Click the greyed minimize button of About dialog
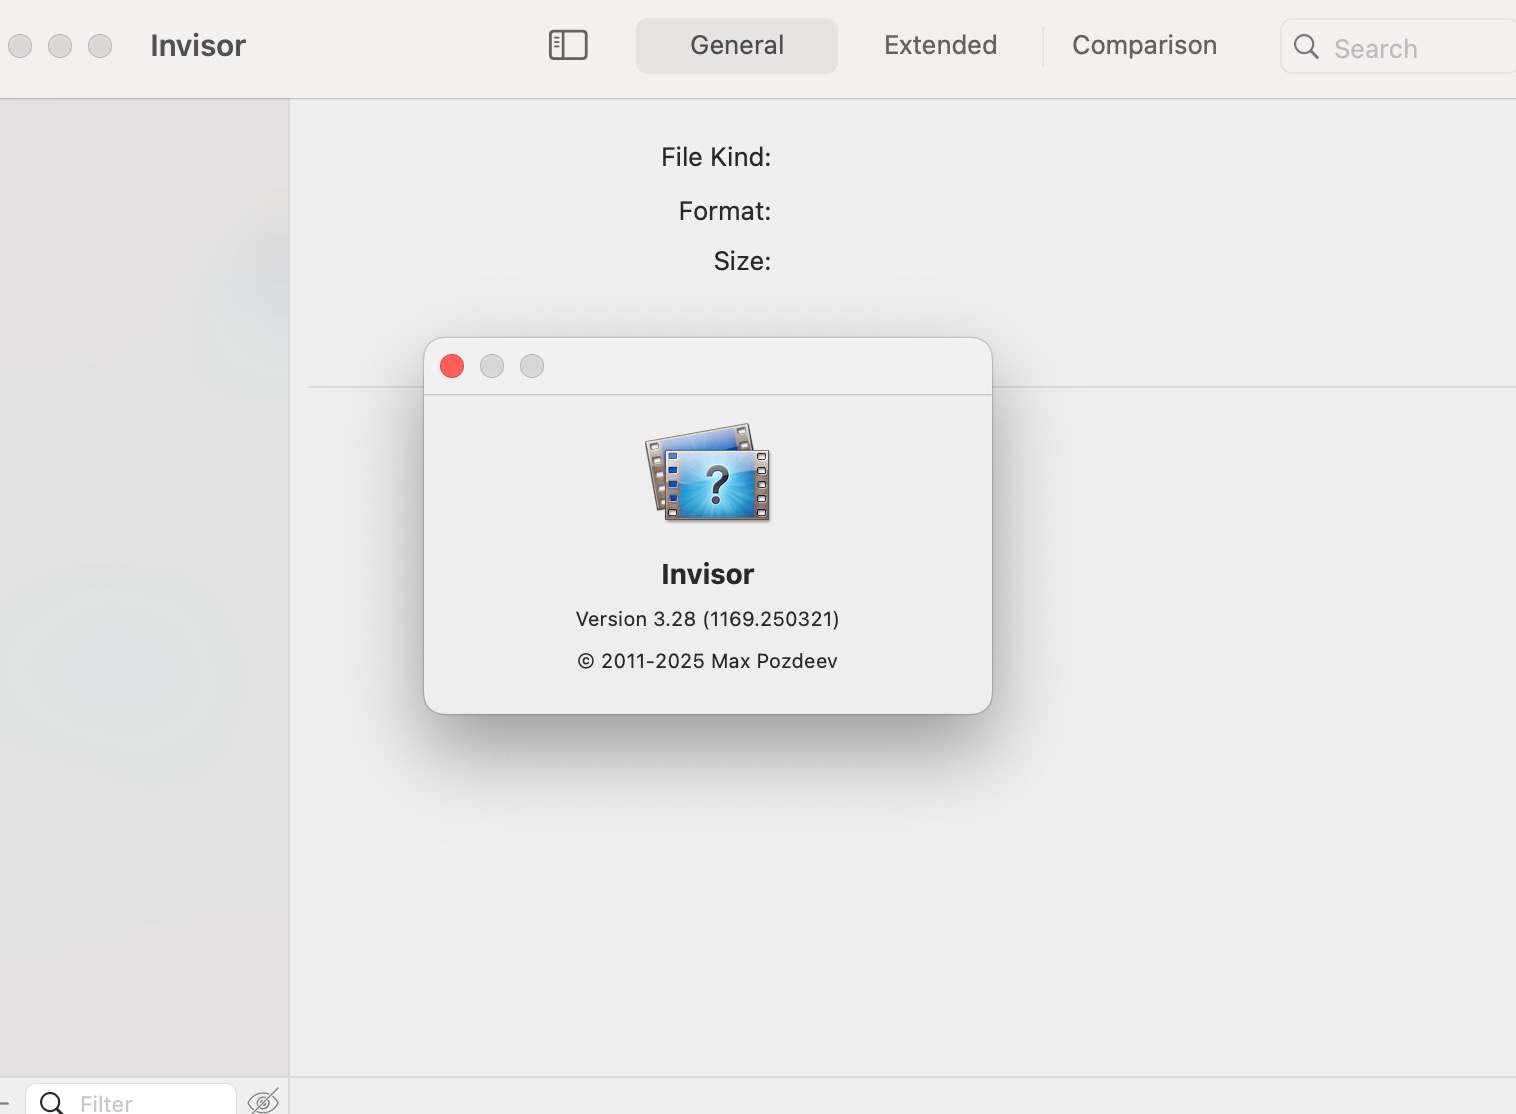 492,366
